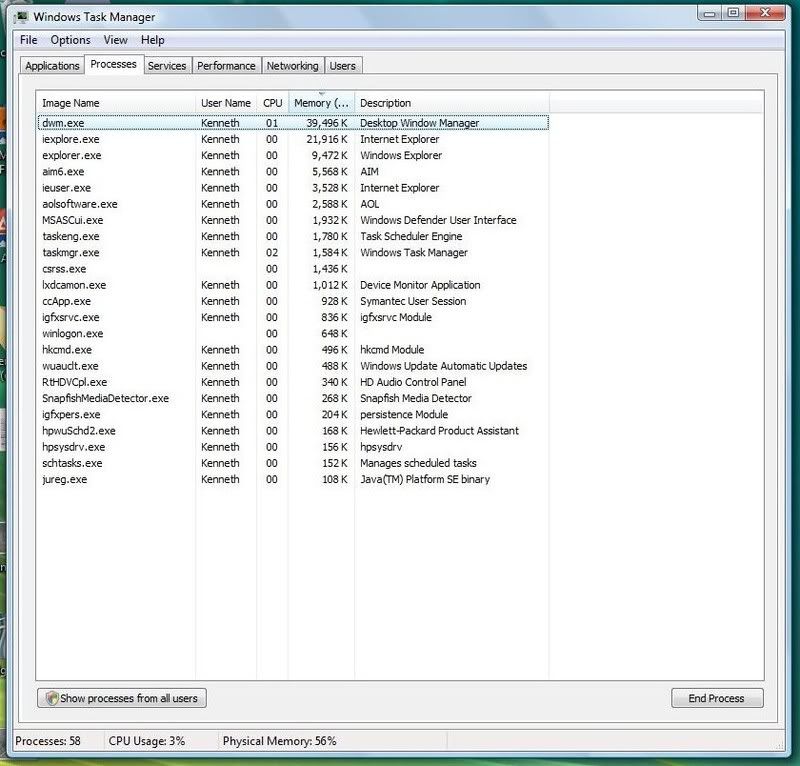Select the RtHDVCpl.exe process

293,382
